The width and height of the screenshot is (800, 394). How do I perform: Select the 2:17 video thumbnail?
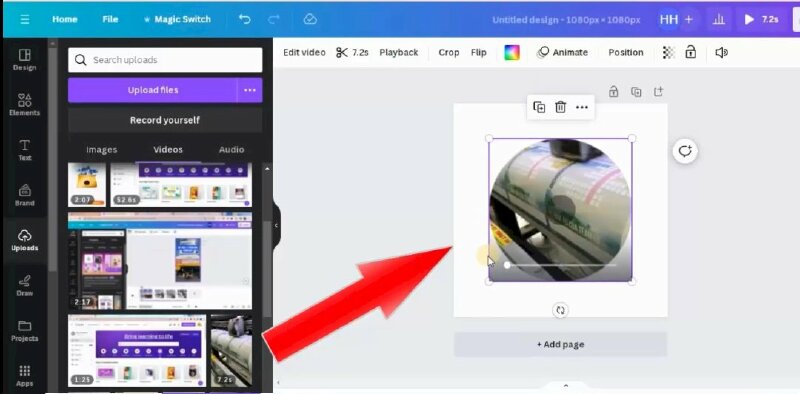(x=160, y=261)
